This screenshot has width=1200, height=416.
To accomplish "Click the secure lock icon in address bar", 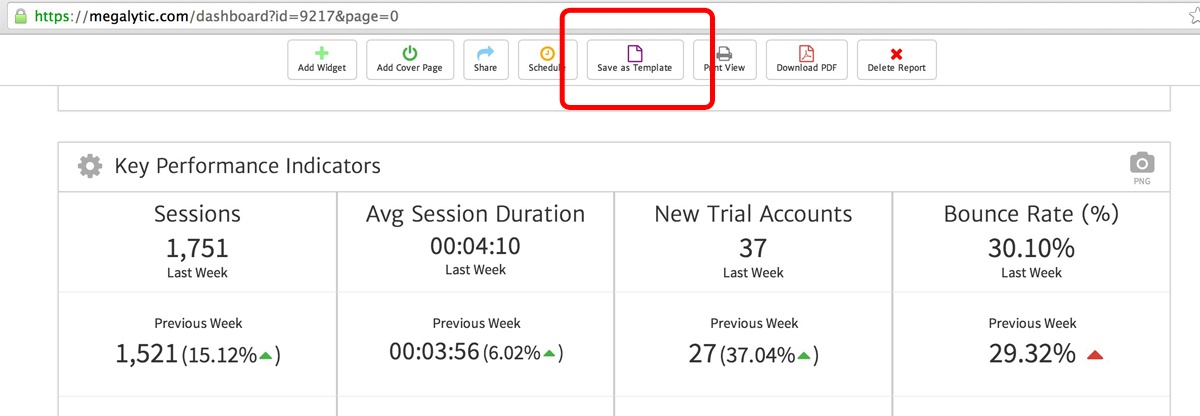I will tap(19, 18).
